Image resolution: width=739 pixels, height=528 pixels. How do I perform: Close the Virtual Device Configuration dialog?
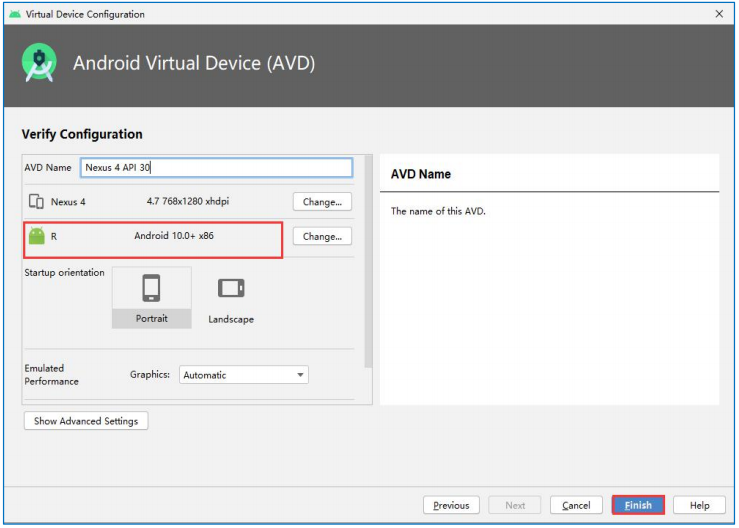[x=719, y=14]
